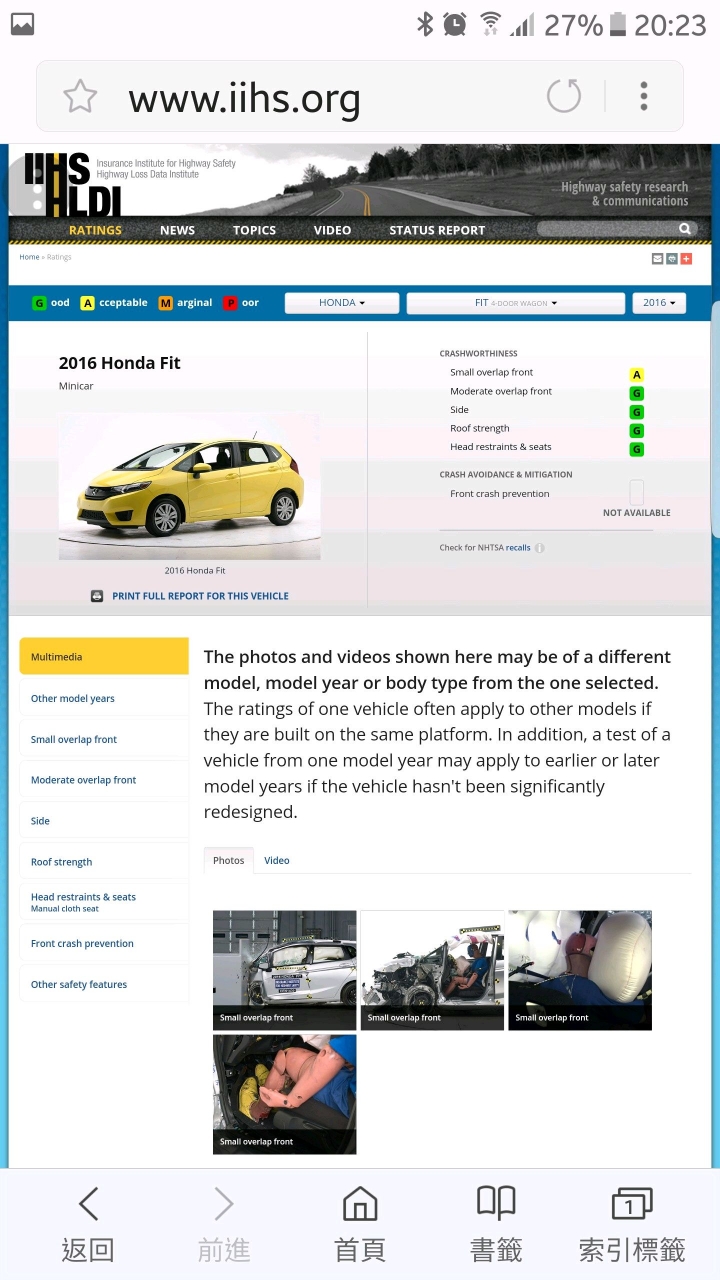This screenshot has height=1280, width=720.
Task: Select Other safety features in sidebar
Action: pos(104,984)
